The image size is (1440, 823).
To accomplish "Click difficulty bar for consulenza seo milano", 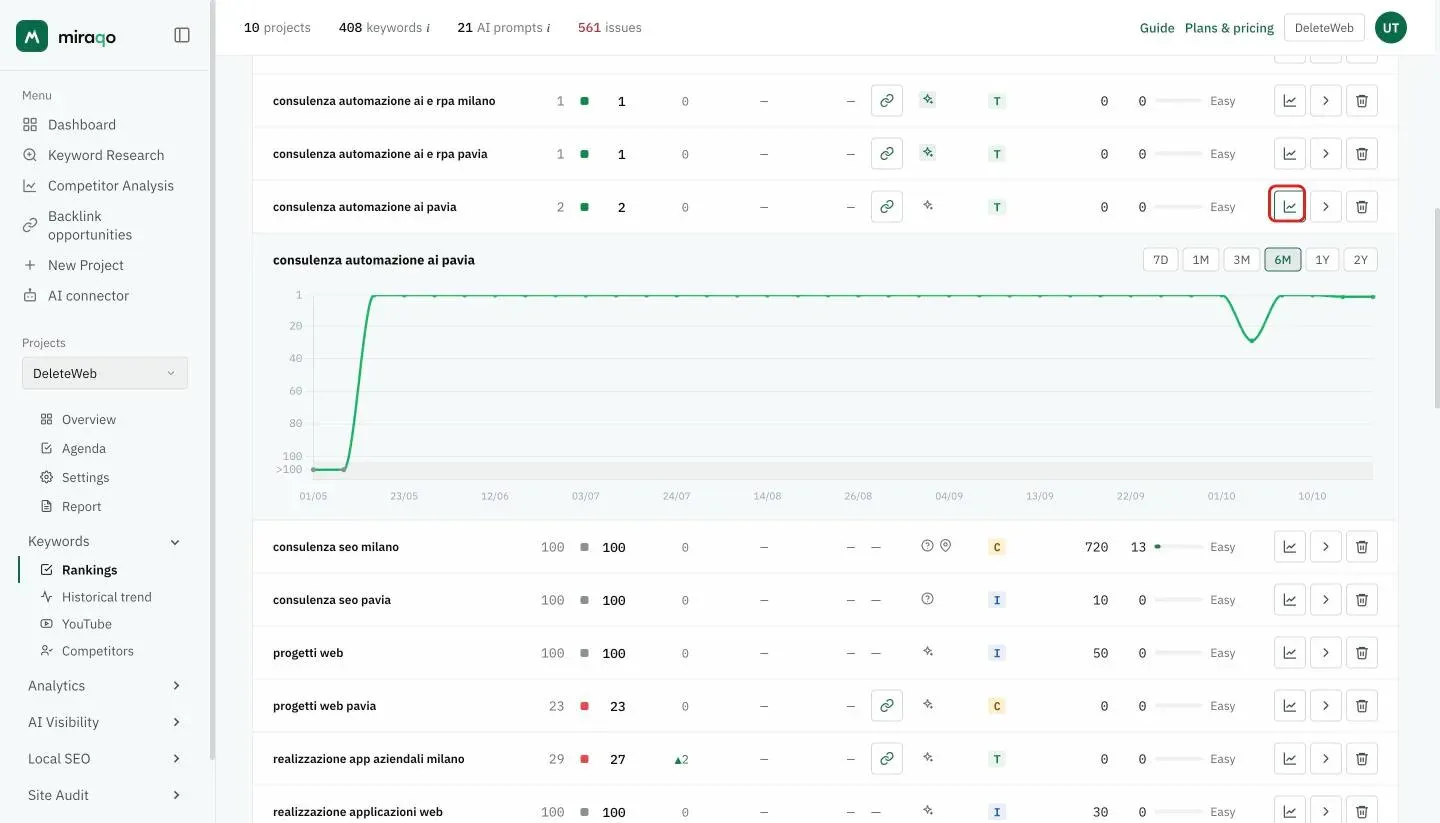I will tap(1178, 547).
